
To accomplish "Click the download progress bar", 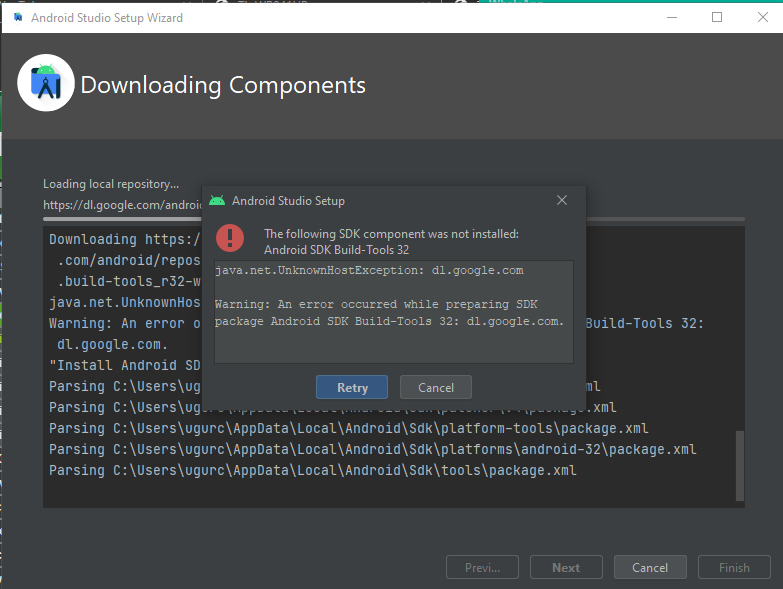I will click(x=393, y=219).
